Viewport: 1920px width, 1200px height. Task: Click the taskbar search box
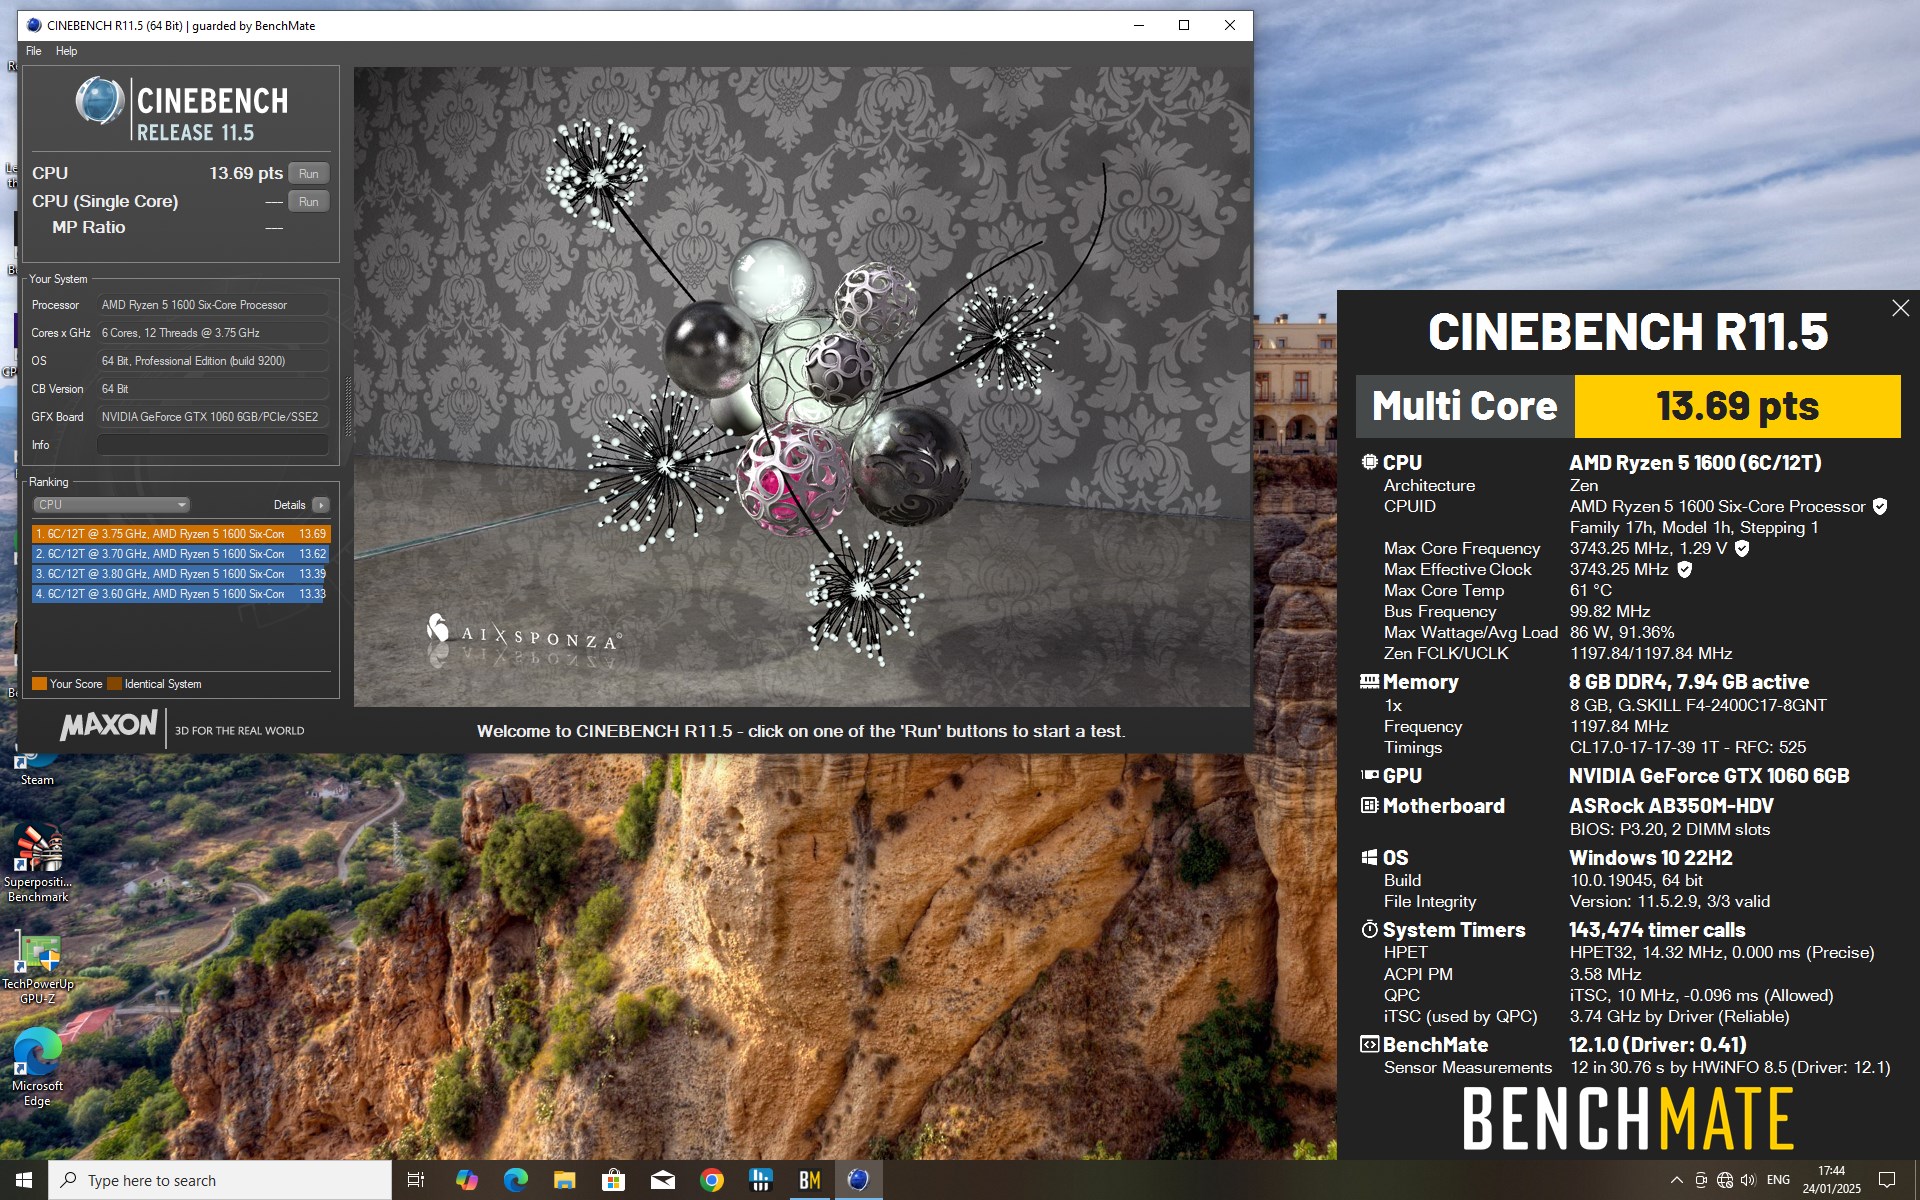pyautogui.click(x=220, y=1180)
